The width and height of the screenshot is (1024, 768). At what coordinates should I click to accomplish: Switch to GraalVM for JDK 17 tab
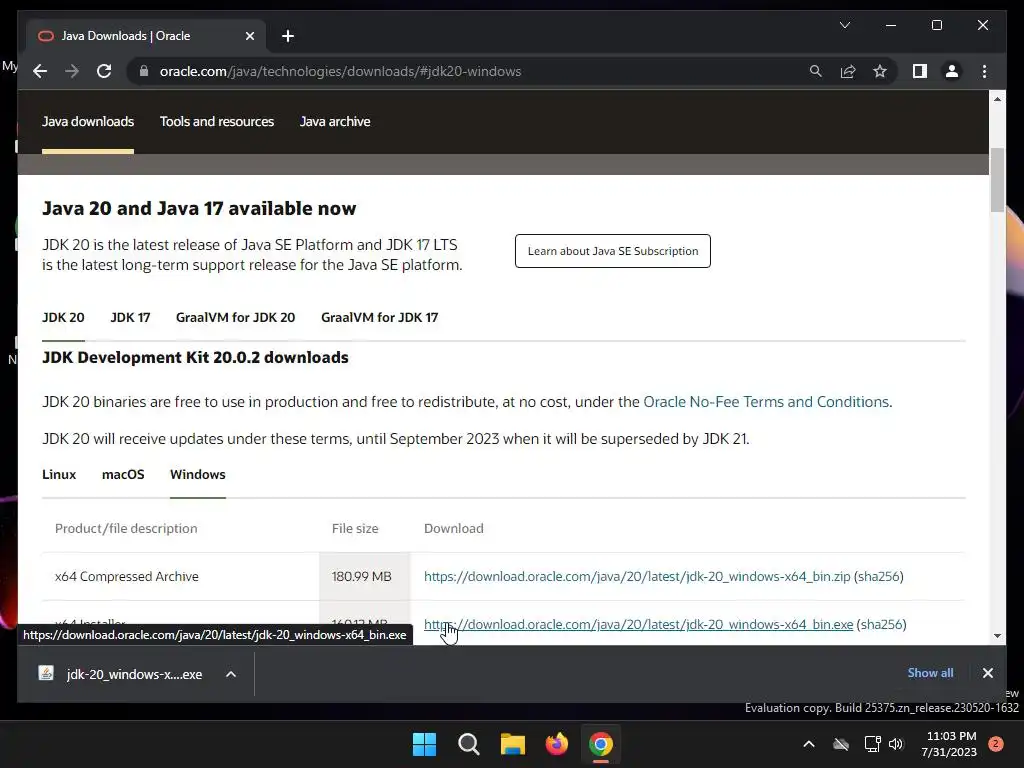click(x=379, y=317)
